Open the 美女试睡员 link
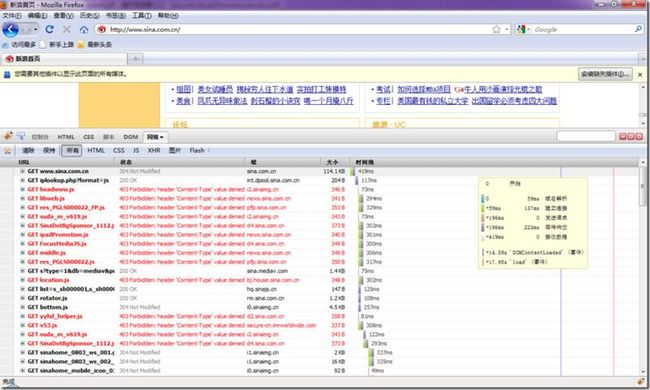The image size is (650, 390). click(215, 89)
